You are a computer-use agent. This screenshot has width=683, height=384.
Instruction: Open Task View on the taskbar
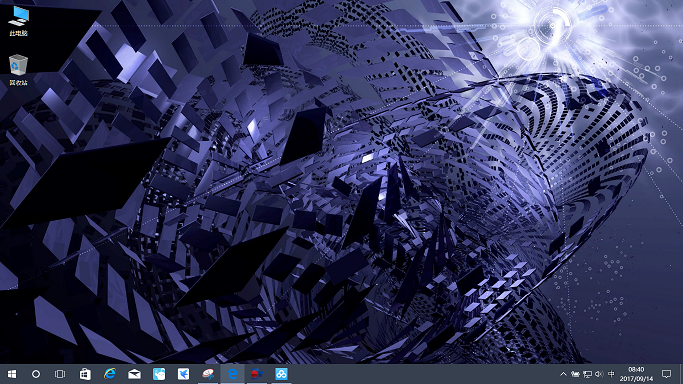pos(60,374)
